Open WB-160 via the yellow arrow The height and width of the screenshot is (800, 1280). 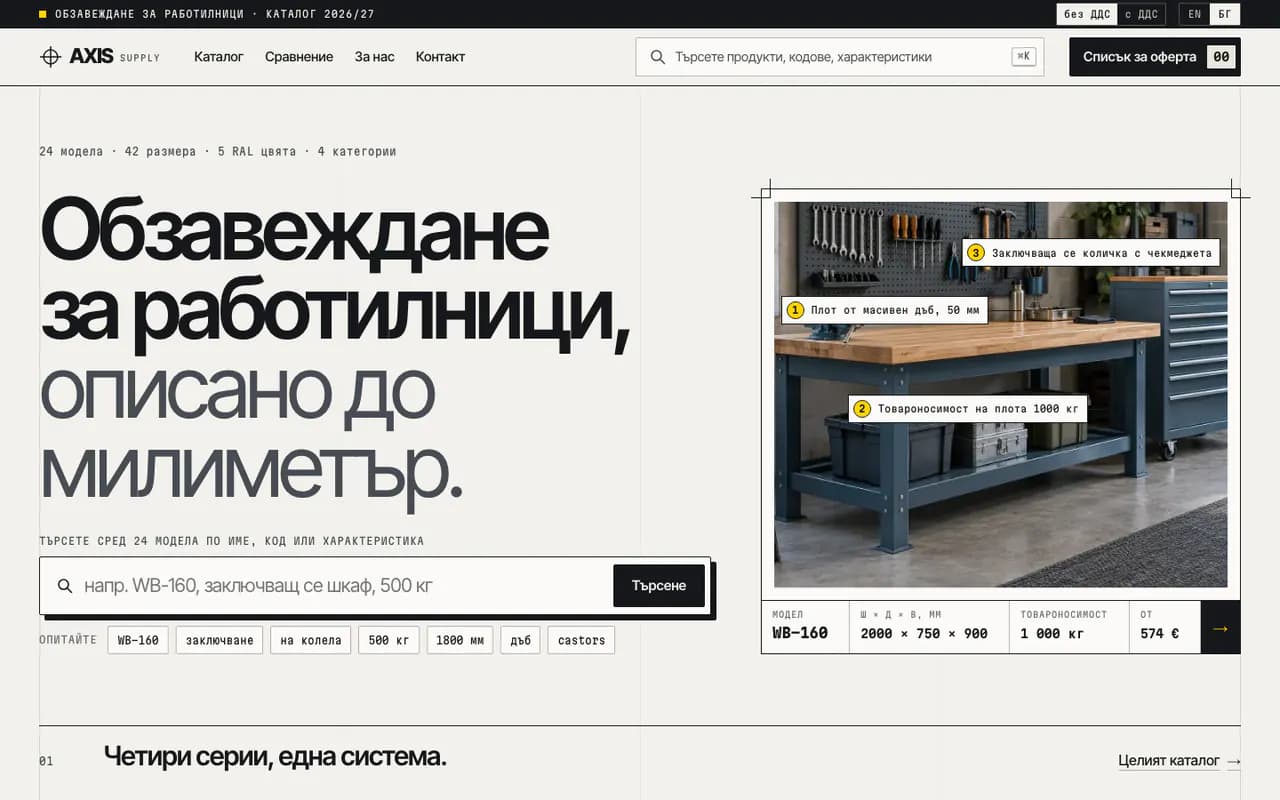coord(1220,628)
